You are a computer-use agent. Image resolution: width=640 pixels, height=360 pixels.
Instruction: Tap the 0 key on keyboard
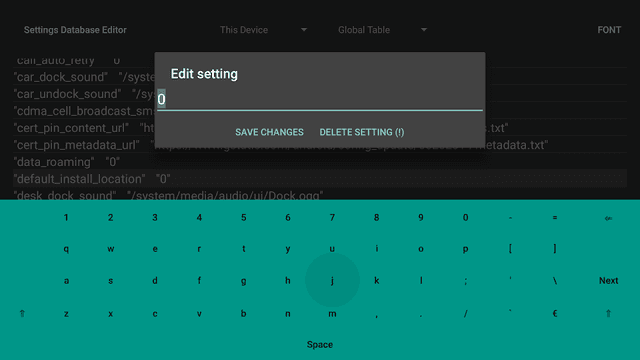465,218
